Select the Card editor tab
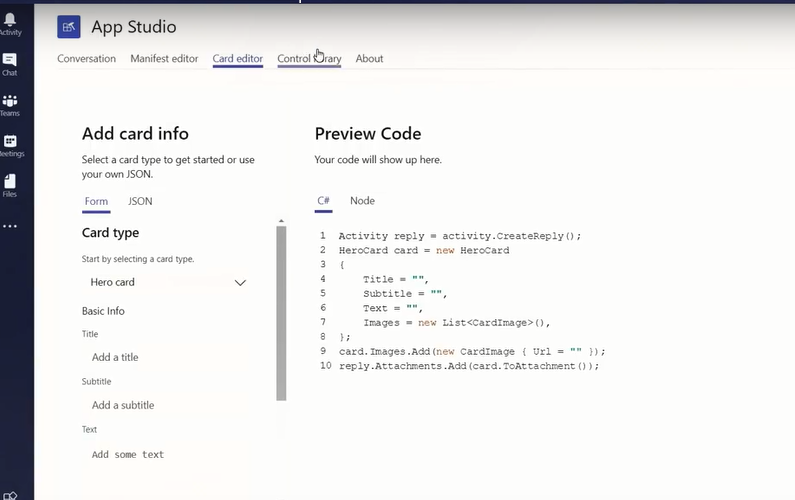The image size is (795, 500). click(237, 59)
